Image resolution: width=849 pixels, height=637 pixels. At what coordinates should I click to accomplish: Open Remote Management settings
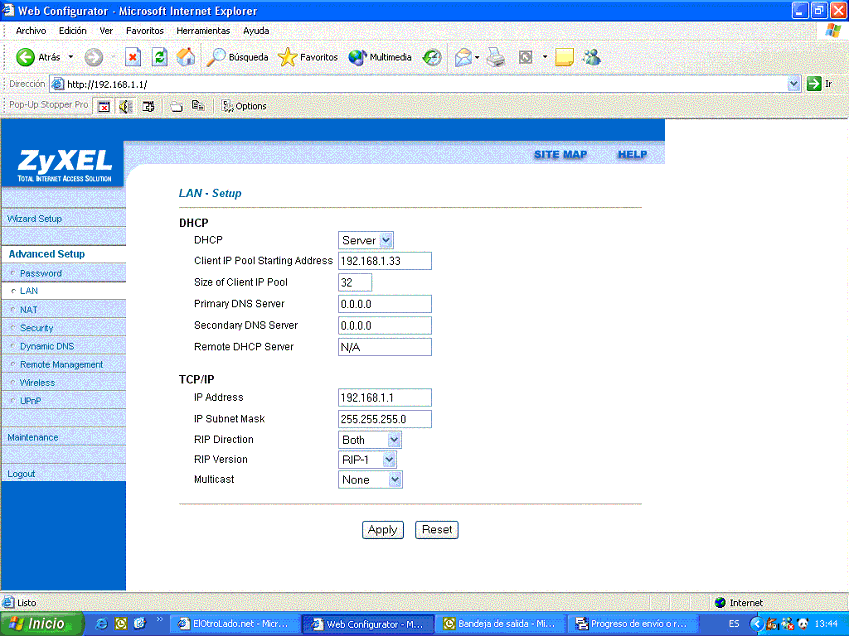coord(61,365)
